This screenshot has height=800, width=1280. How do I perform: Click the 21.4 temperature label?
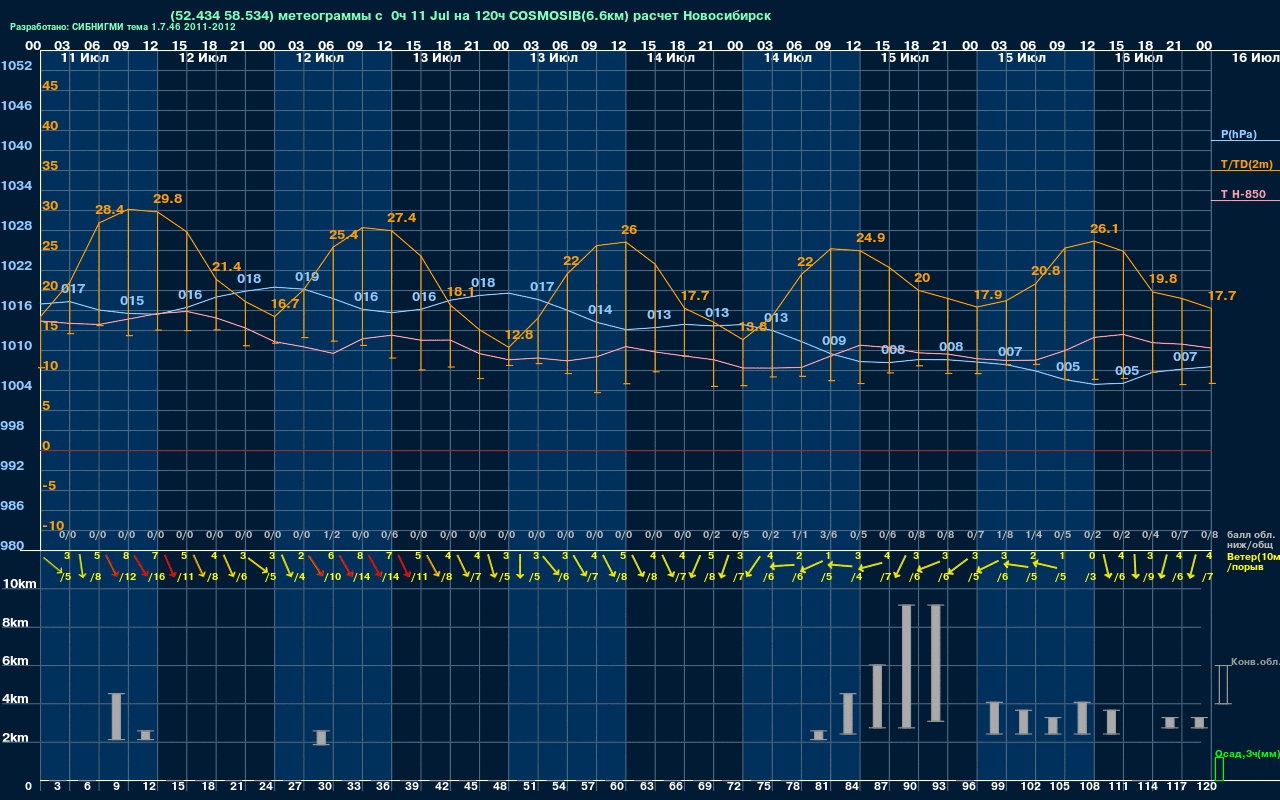227,267
